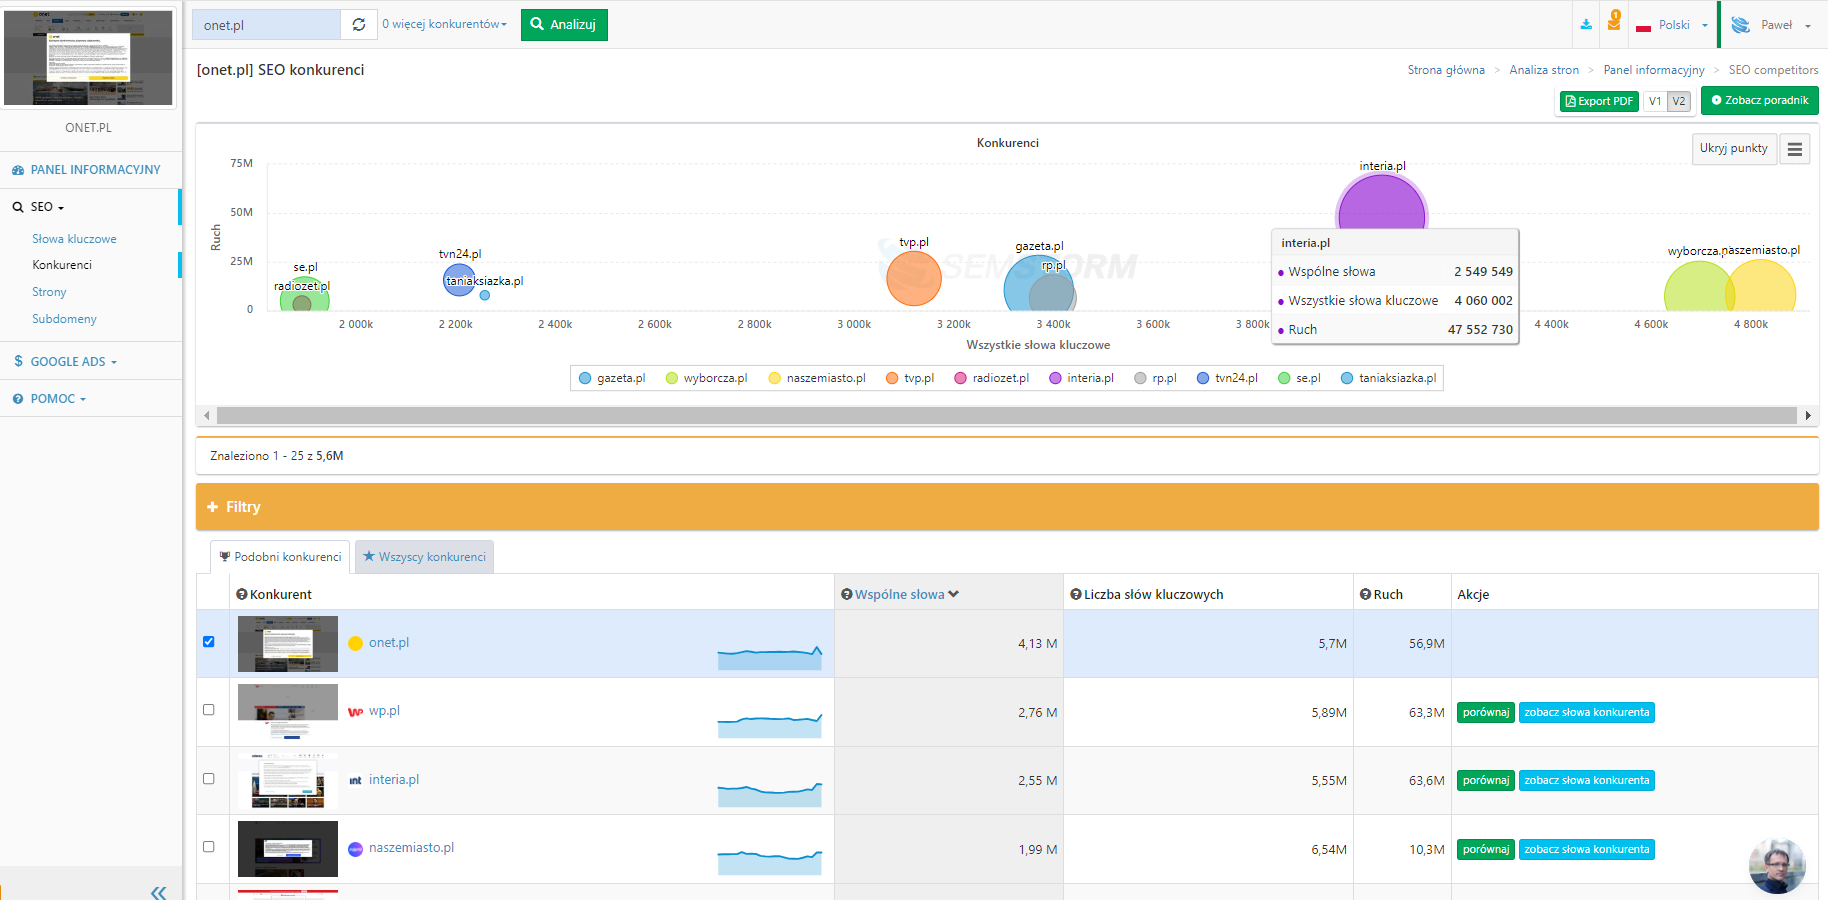Toggle wyborcza.pl series in legend
1828x900 pixels.
[x=706, y=378]
